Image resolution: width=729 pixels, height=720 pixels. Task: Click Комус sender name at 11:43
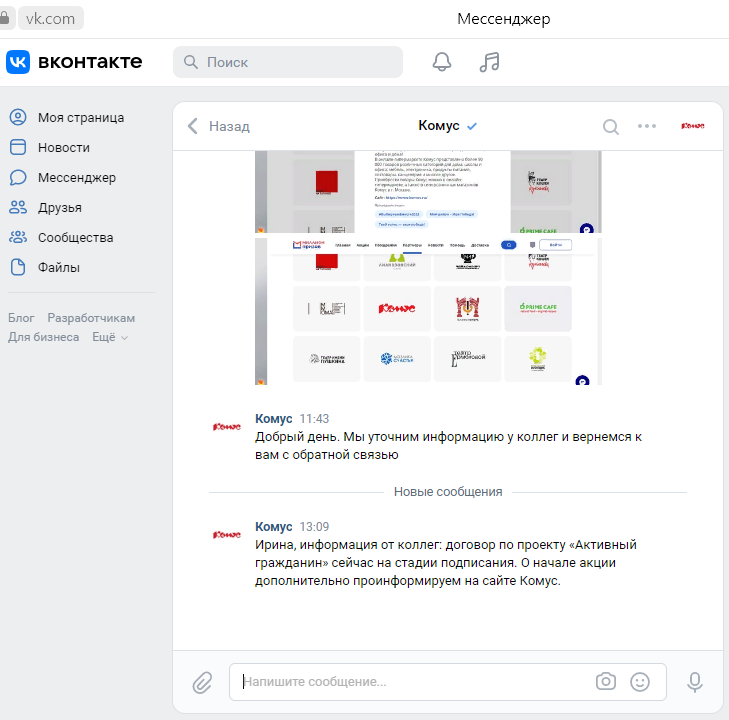(273, 418)
